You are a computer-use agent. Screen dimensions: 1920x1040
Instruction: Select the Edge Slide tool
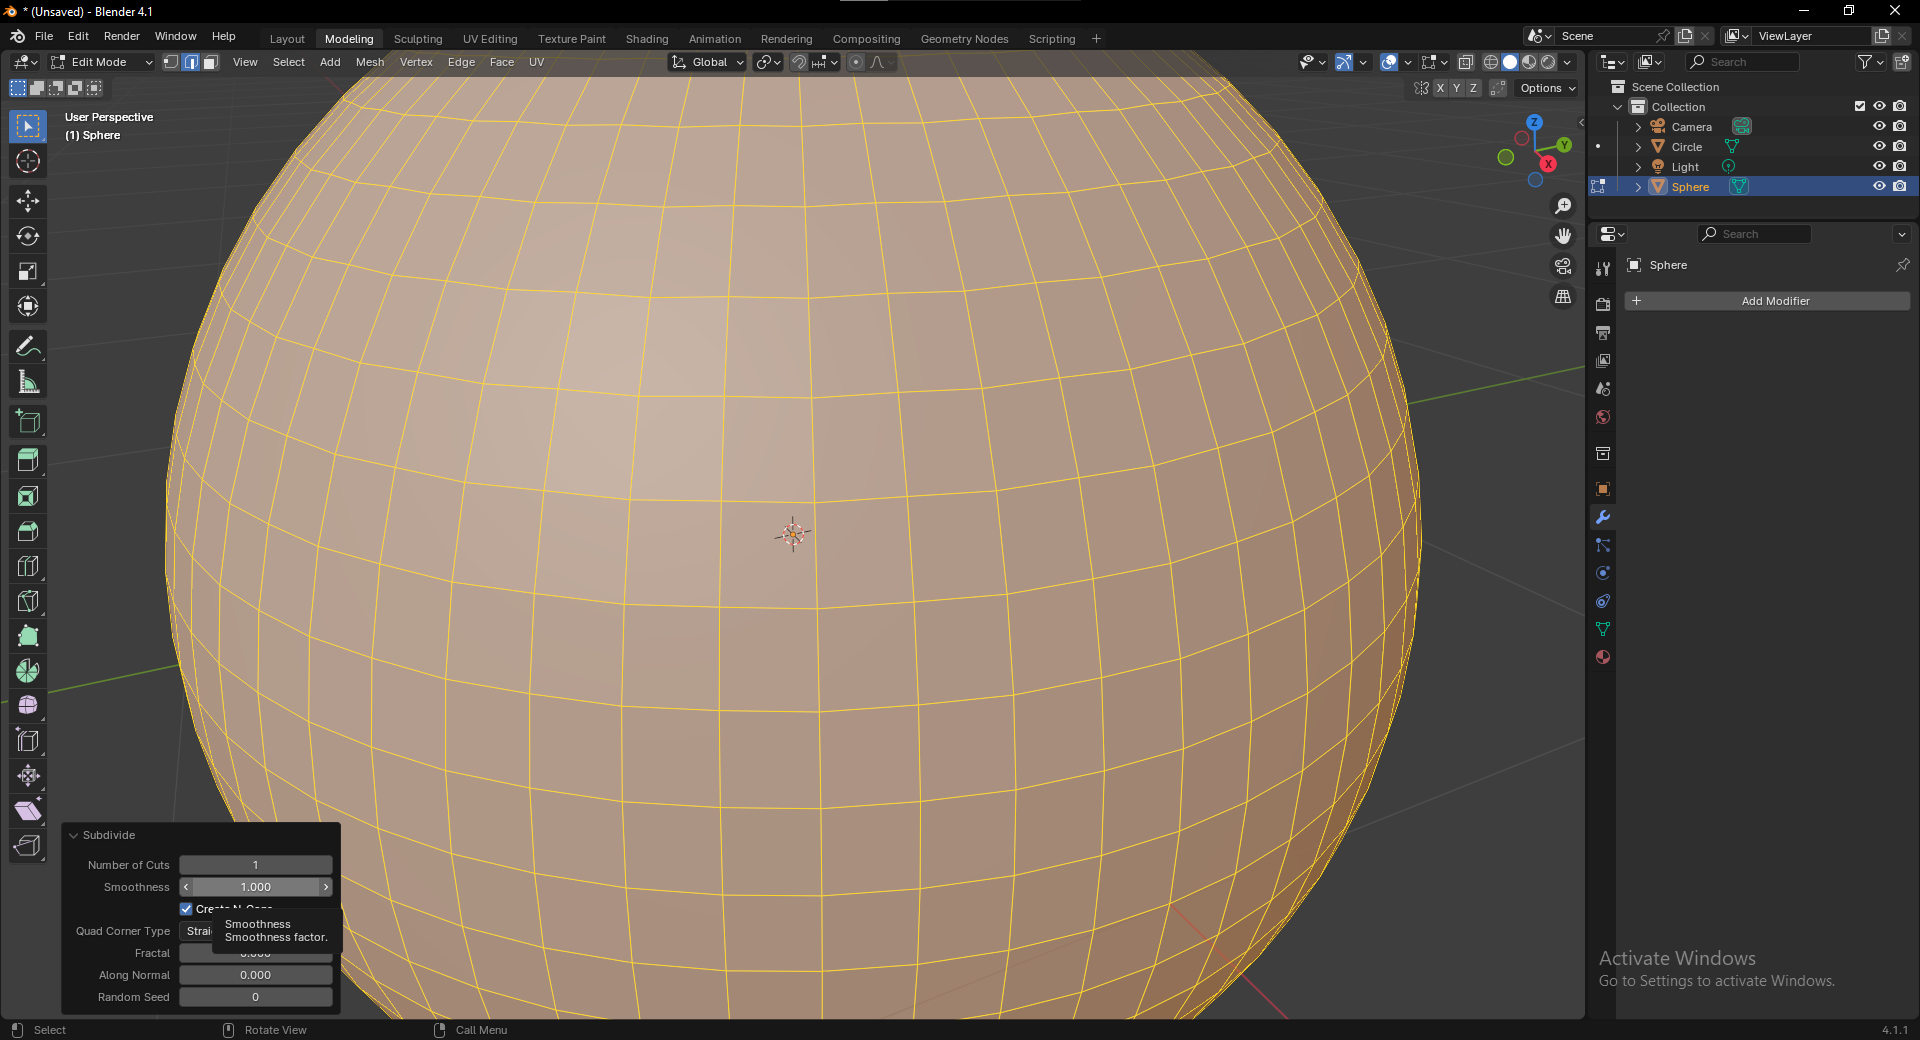(28, 741)
